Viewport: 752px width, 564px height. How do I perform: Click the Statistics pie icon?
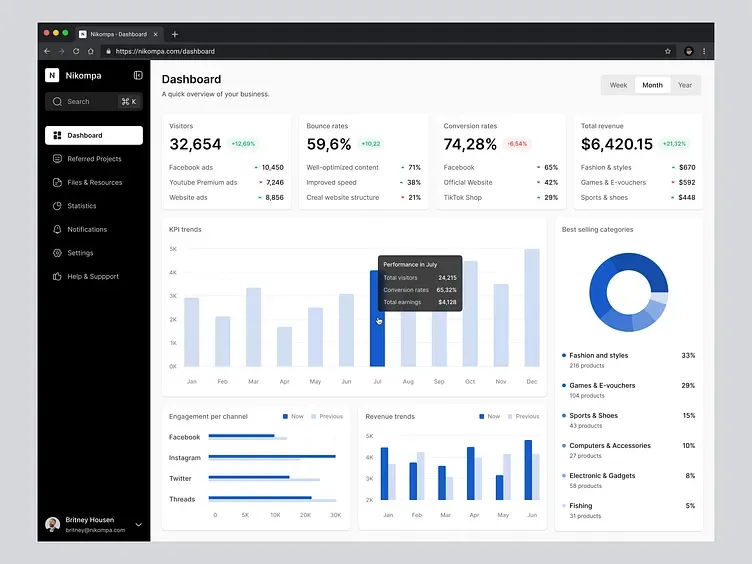click(57, 206)
